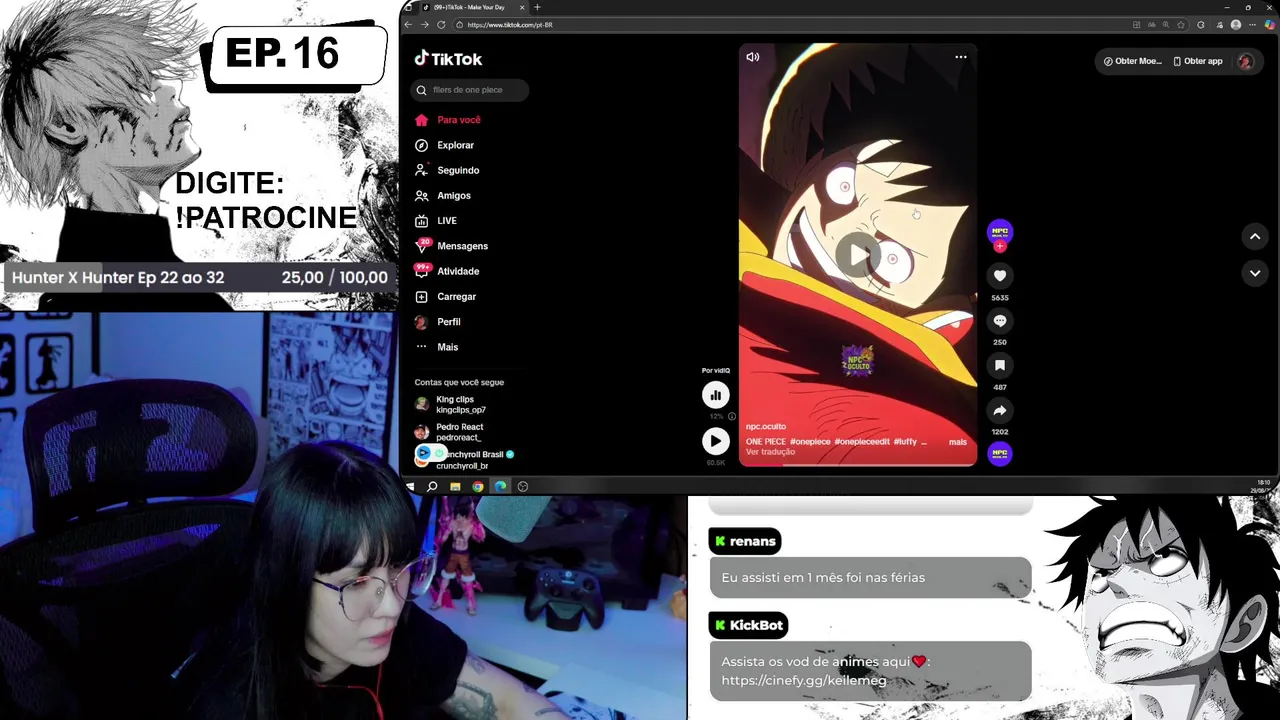Viewport: 1280px width, 720px height.
Task: Open the npc.oculto username link
Action: [766, 427]
